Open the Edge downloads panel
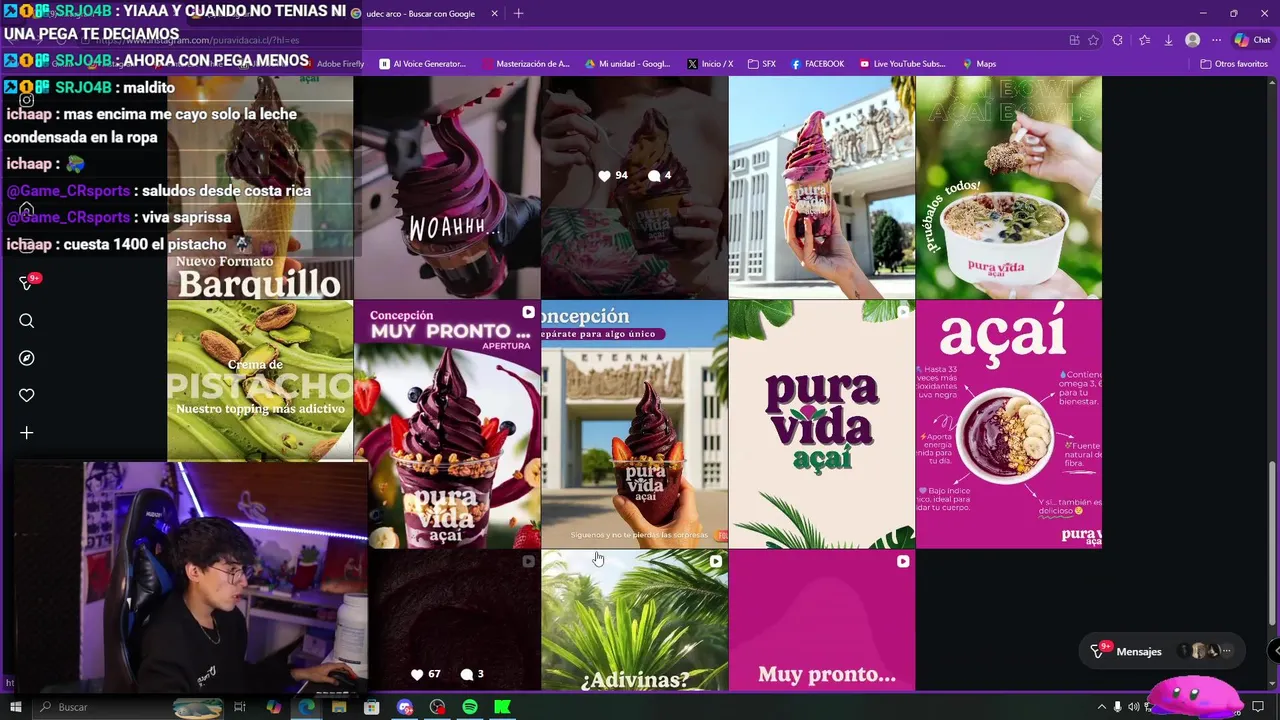 [x=1168, y=40]
